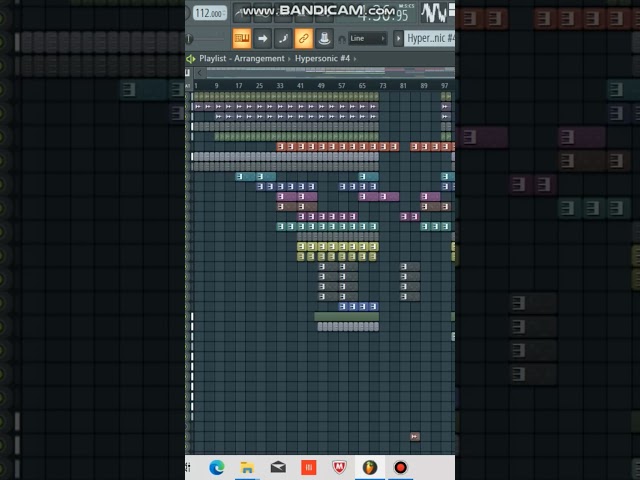Enable the note stroke icon button
The height and width of the screenshot is (480, 640).
[x=283, y=38]
